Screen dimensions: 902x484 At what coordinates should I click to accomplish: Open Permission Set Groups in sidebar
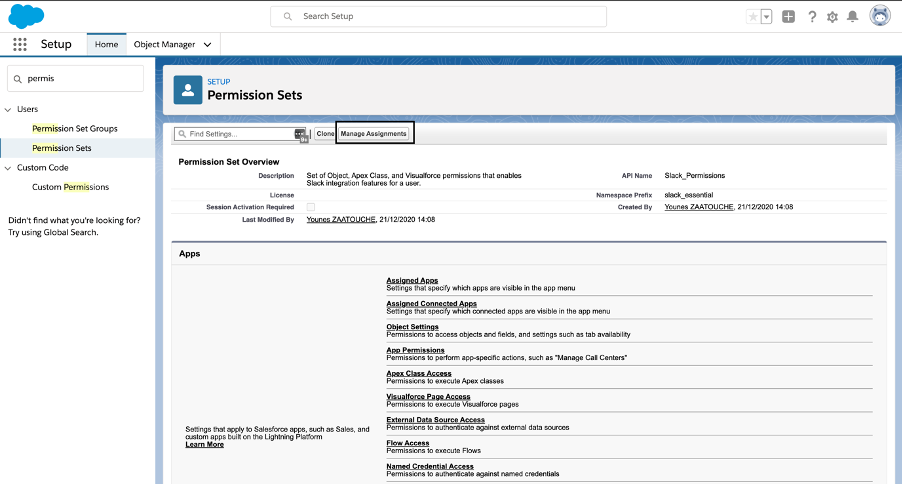(75, 128)
